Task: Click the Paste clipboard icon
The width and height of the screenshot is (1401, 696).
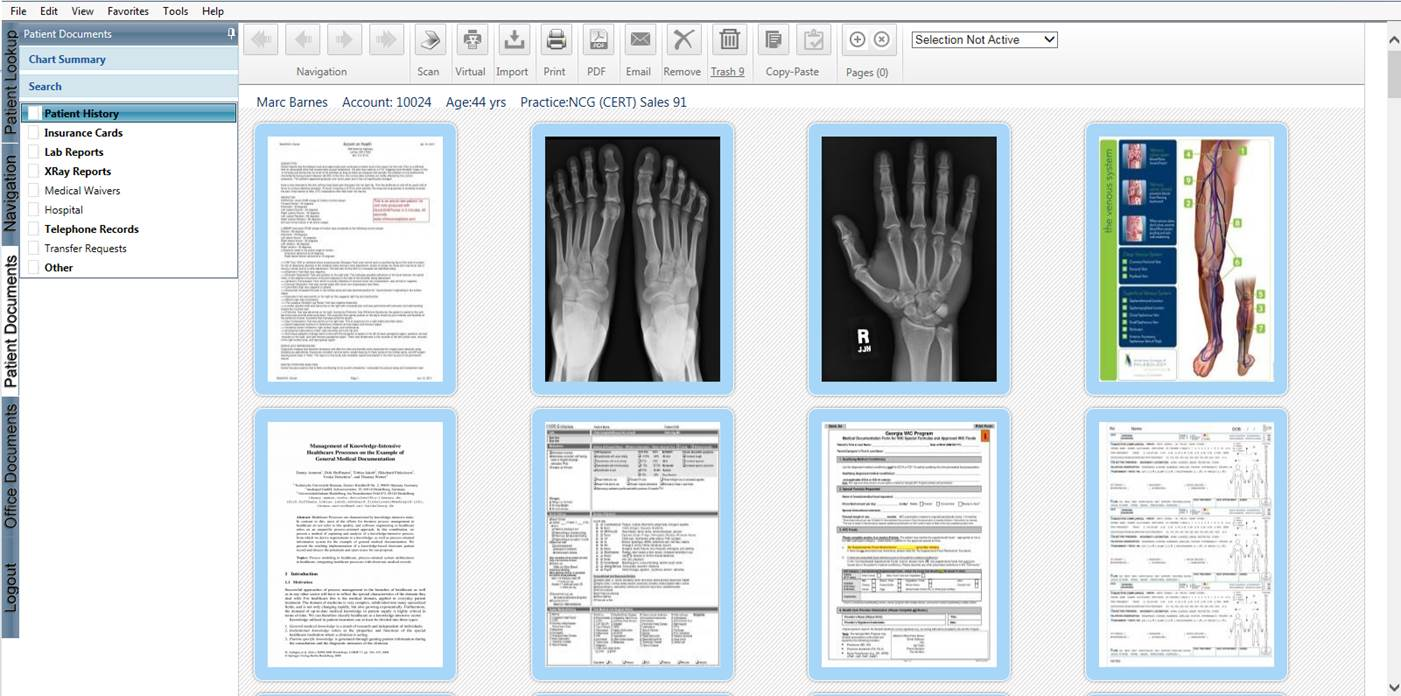Action: [x=814, y=40]
